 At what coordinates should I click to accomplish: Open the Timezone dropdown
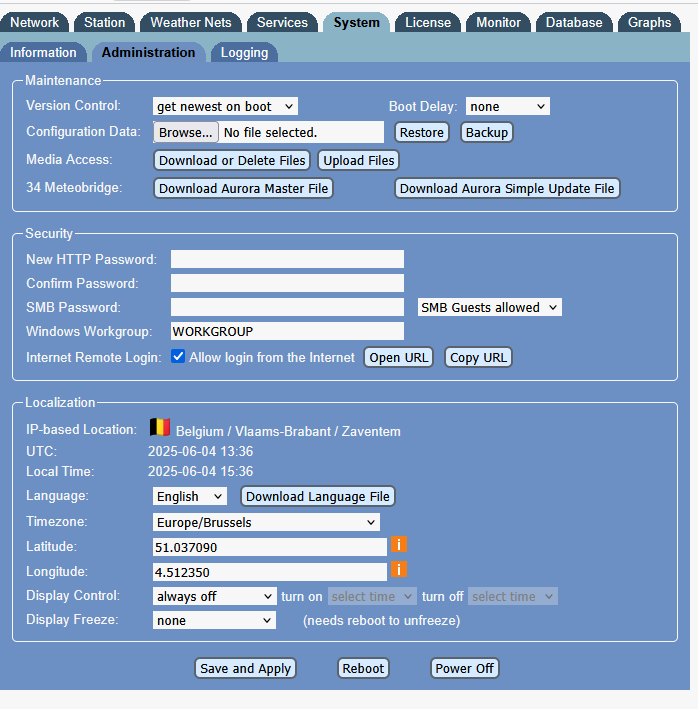click(x=266, y=522)
